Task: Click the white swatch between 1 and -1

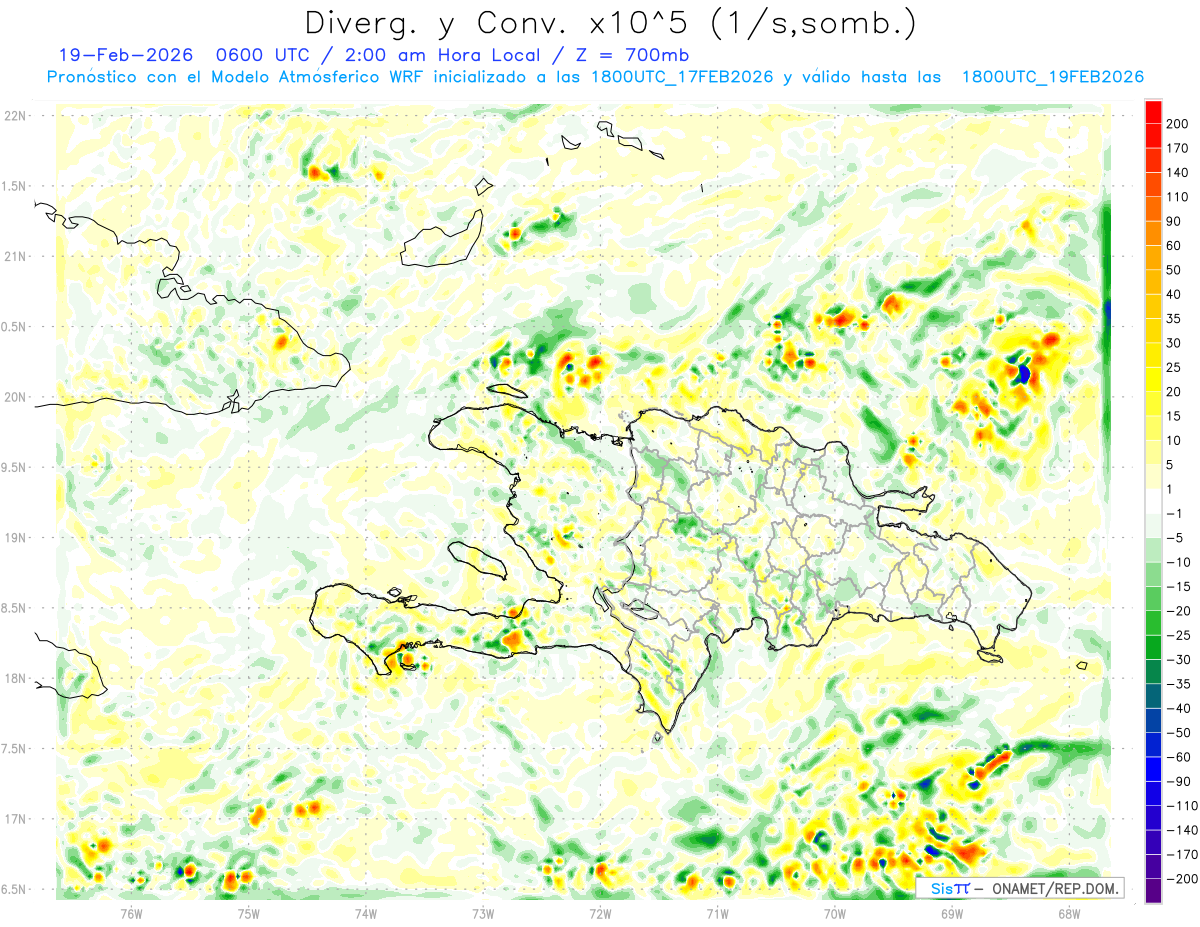Action: click(1153, 501)
